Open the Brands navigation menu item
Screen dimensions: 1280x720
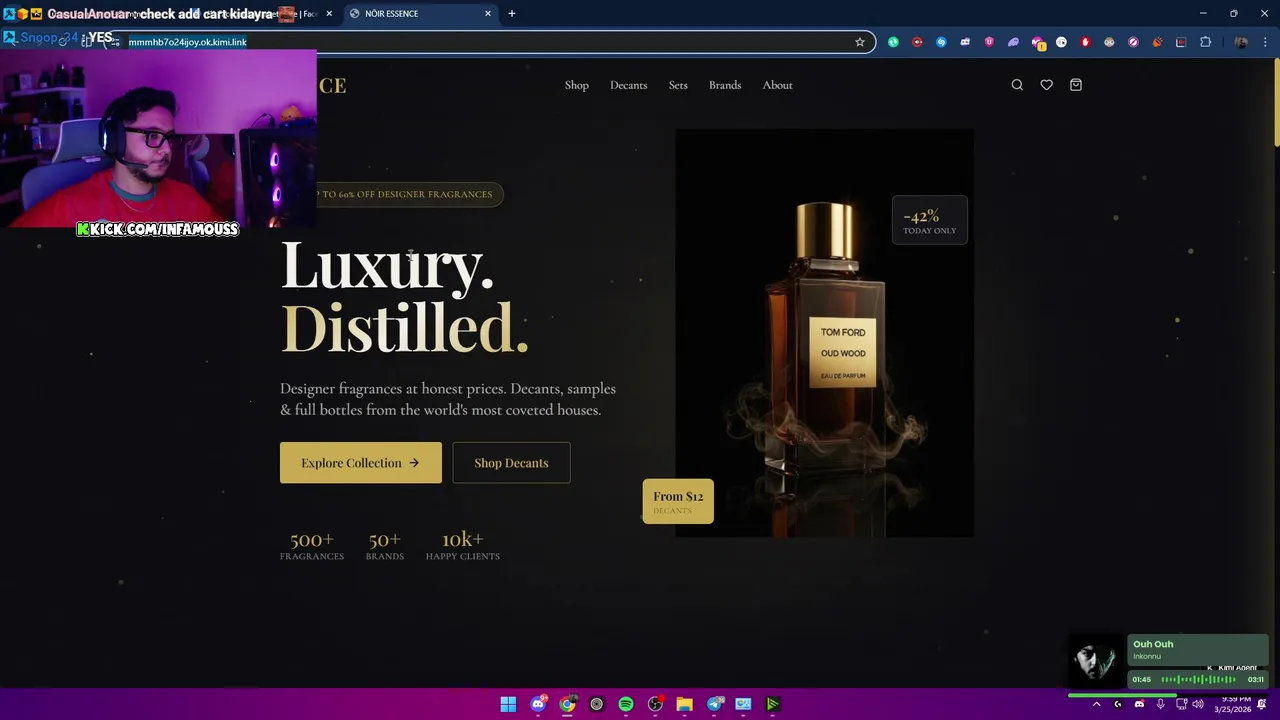tap(725, 85)
